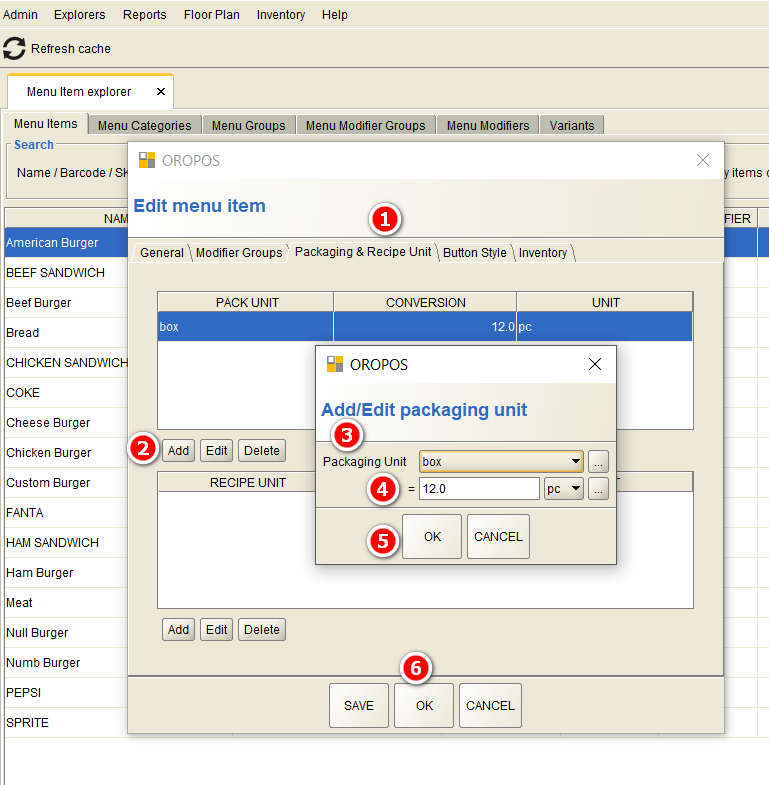Click the UNIT column header
The height and width of the screenshot is (785, 769).
605,302
